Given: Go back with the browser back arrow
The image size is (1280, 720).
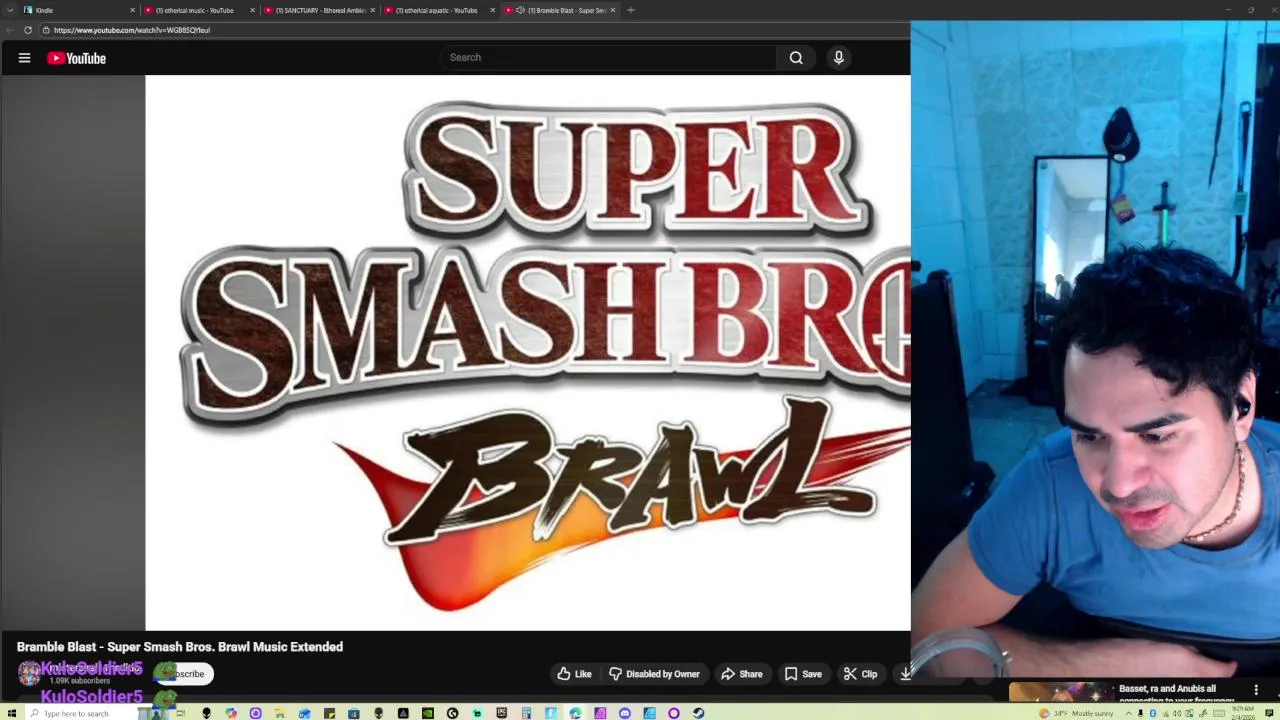Looking at the screenshot, I should [9, 30].
